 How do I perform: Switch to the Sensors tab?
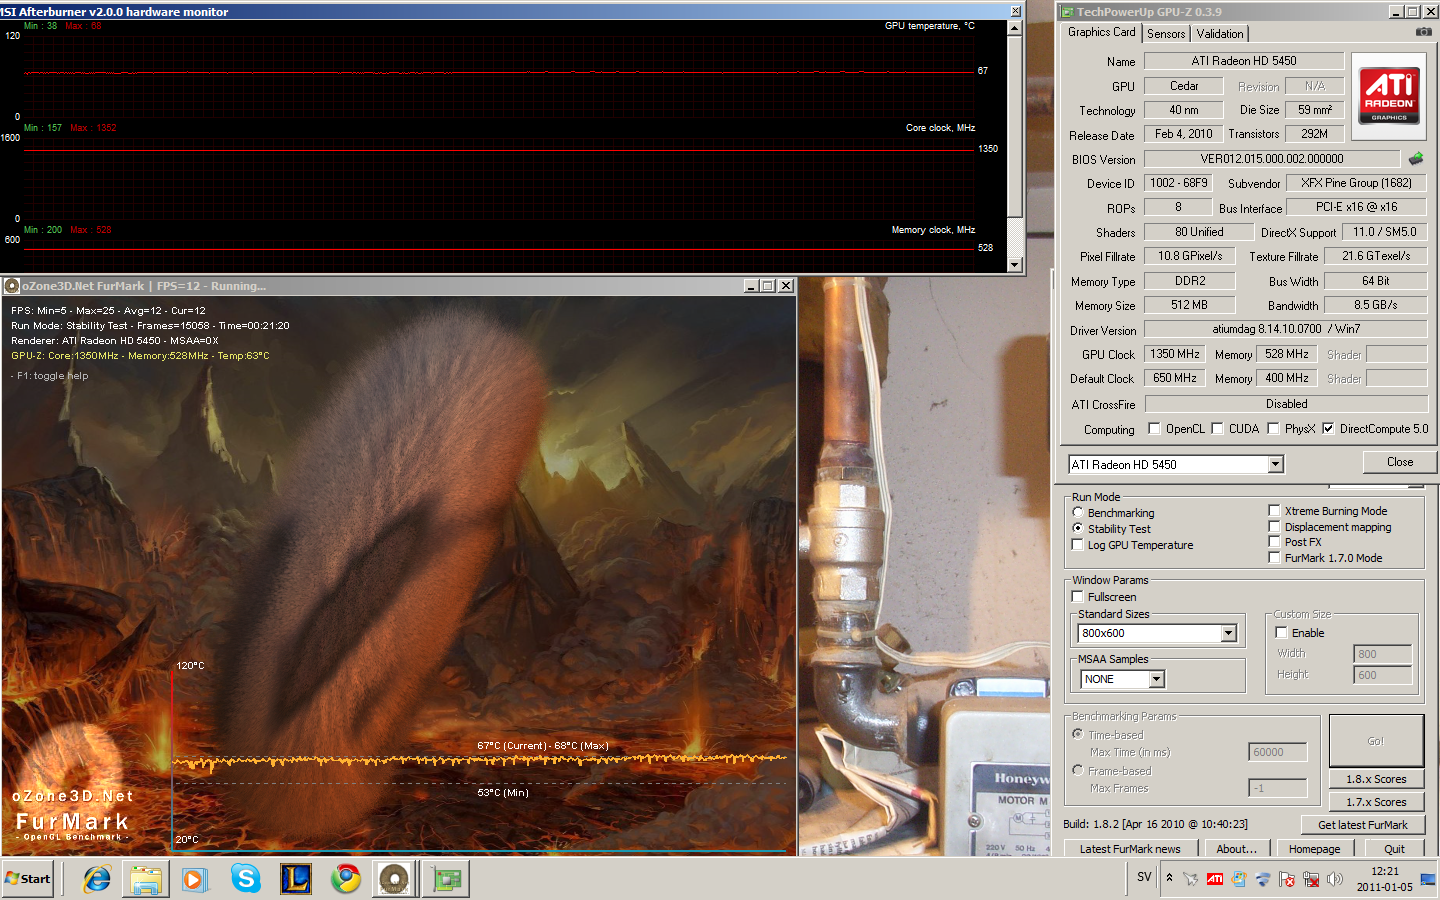[x=1166, y=34]
